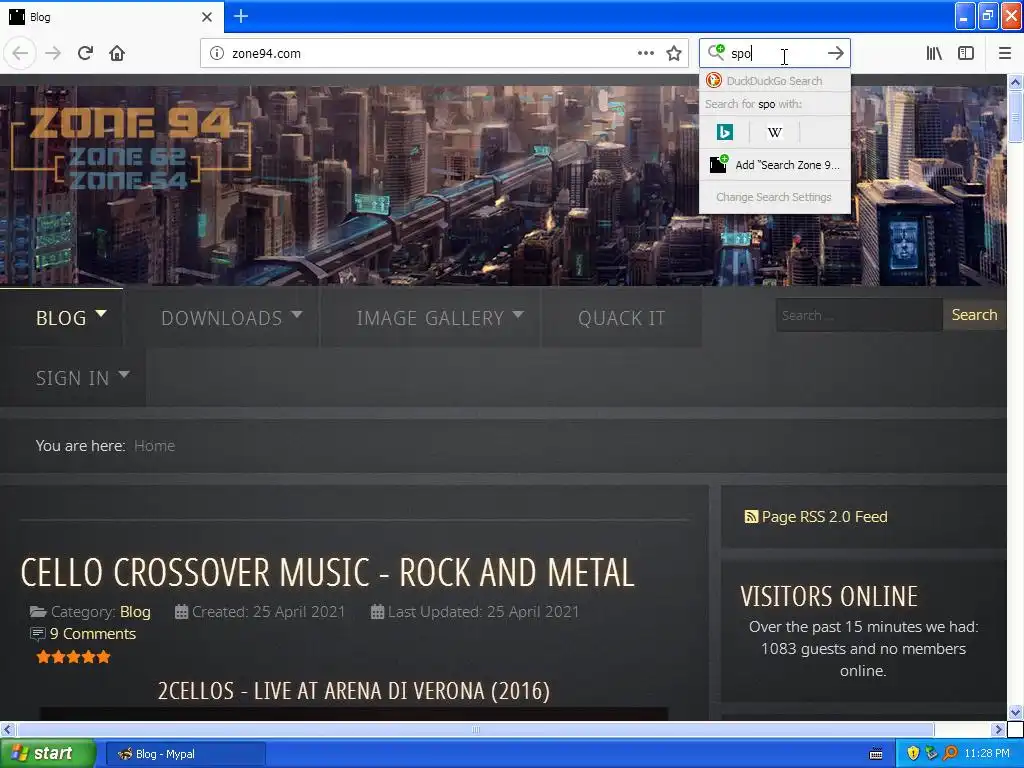Click the orange magnifier tray icon
1024x768 pixels.
click(x=950, y=754)
